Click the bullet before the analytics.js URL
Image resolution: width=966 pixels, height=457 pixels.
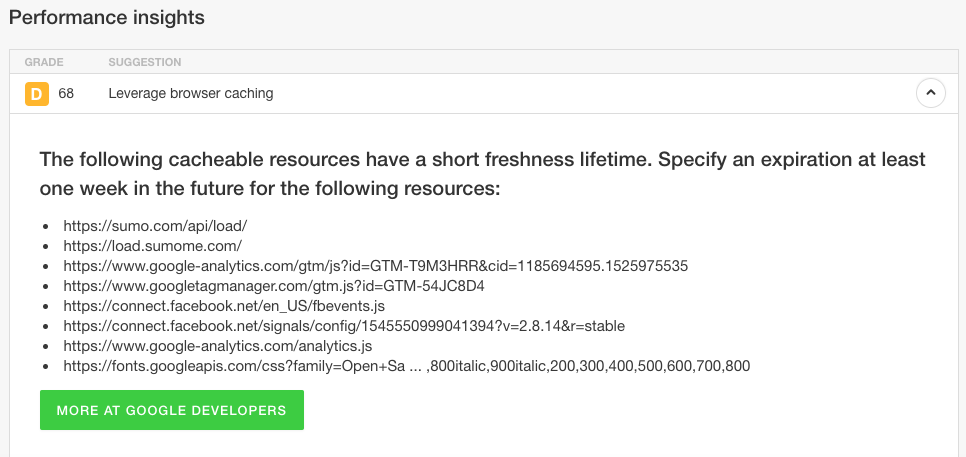tap(46, 347)
